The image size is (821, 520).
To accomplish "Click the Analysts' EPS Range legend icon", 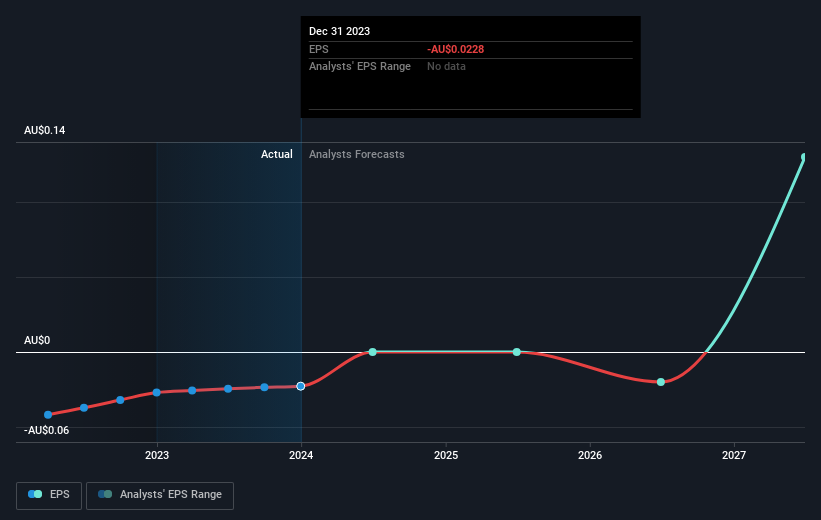I will tap(105, 494).
